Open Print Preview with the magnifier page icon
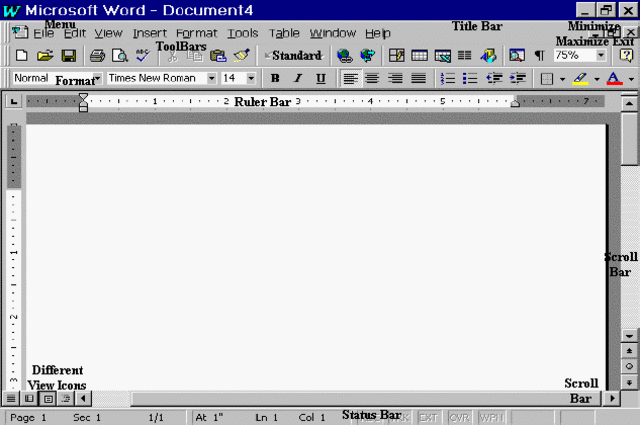The width and height of the screenshot is (640, 425). [x=120, y=55]
